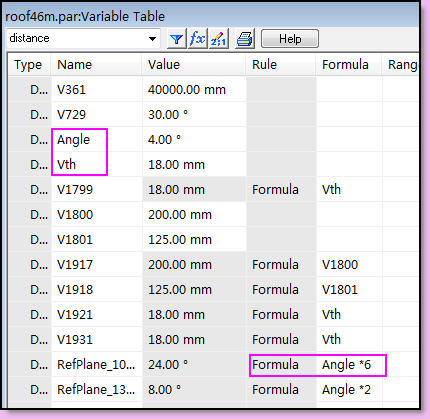Select the 40000.00 mm value cell
The image size is (430, 419).
[194, 90]
